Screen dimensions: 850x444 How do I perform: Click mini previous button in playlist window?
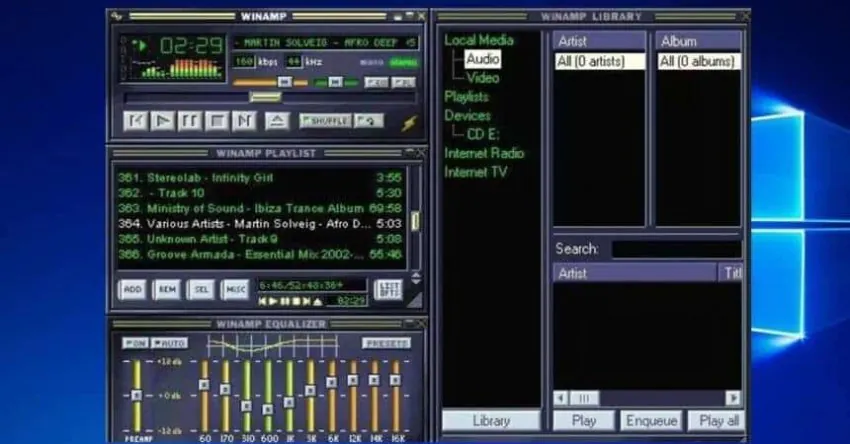[x=262, y=301]
